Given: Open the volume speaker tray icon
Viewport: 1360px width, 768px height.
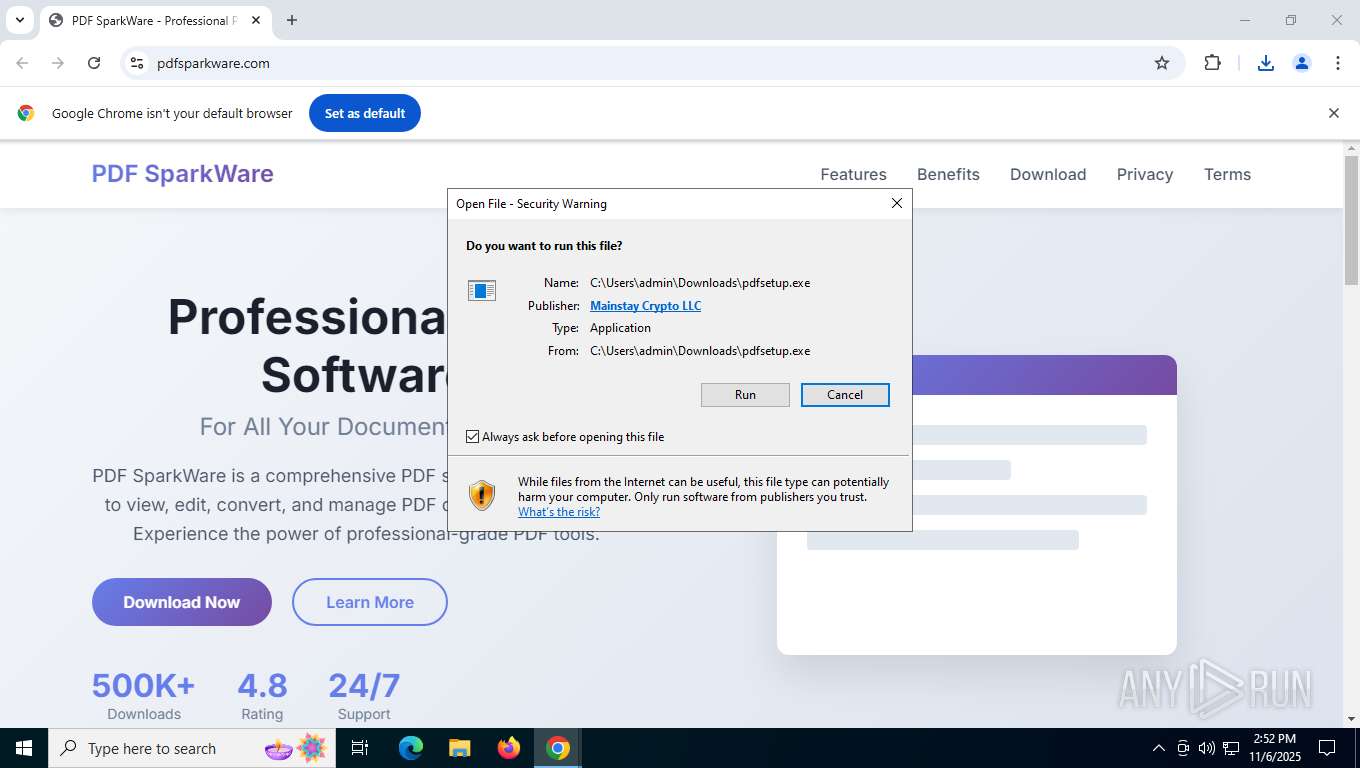Looking at the screenshot, I should click(x=1207, y=748).
